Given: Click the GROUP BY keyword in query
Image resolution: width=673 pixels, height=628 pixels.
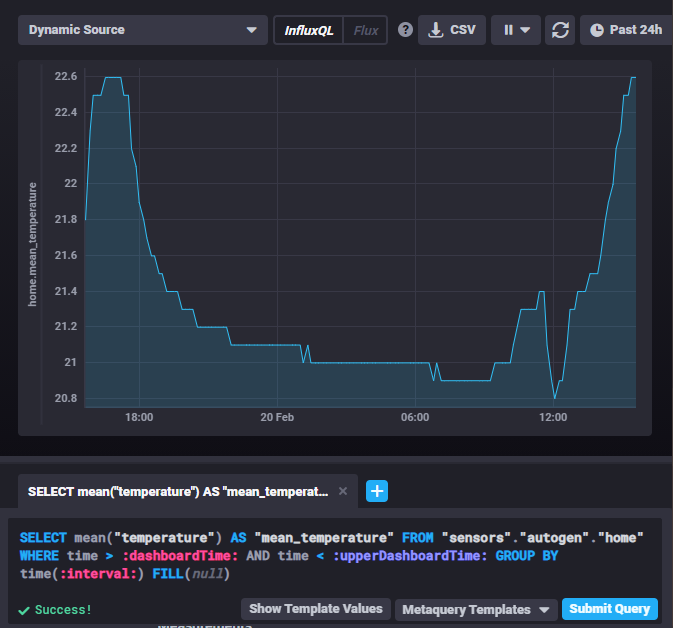Looking at the screenshot, I should click(527, 556).
